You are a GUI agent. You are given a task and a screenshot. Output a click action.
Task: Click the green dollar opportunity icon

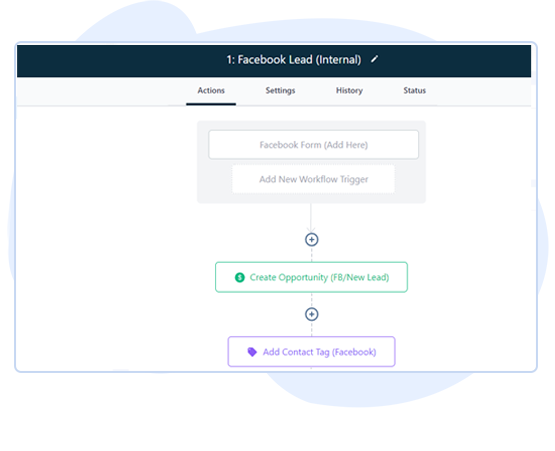tap(240, 277)
